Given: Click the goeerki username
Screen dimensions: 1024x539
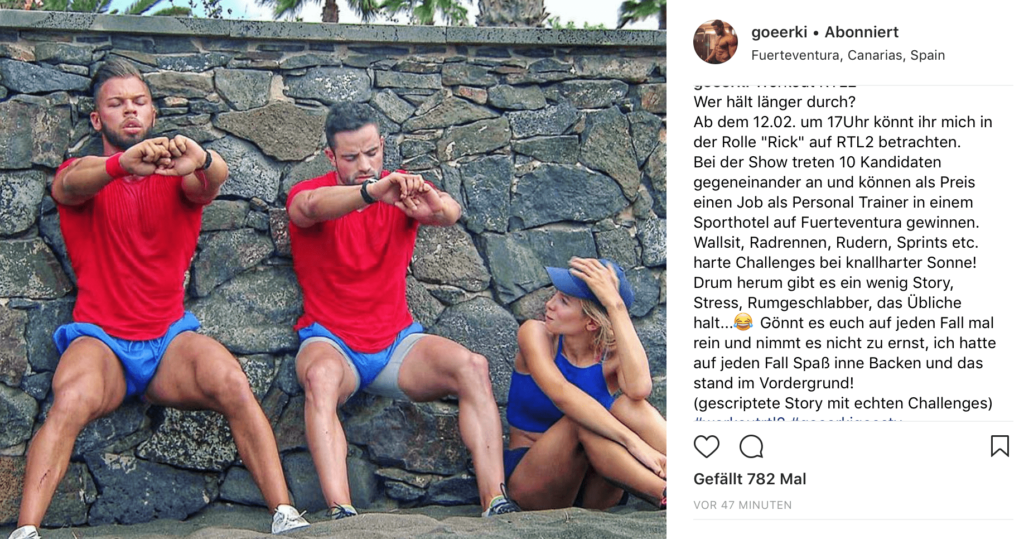Looking at the screenshot, I should click(x=779, y=32).
